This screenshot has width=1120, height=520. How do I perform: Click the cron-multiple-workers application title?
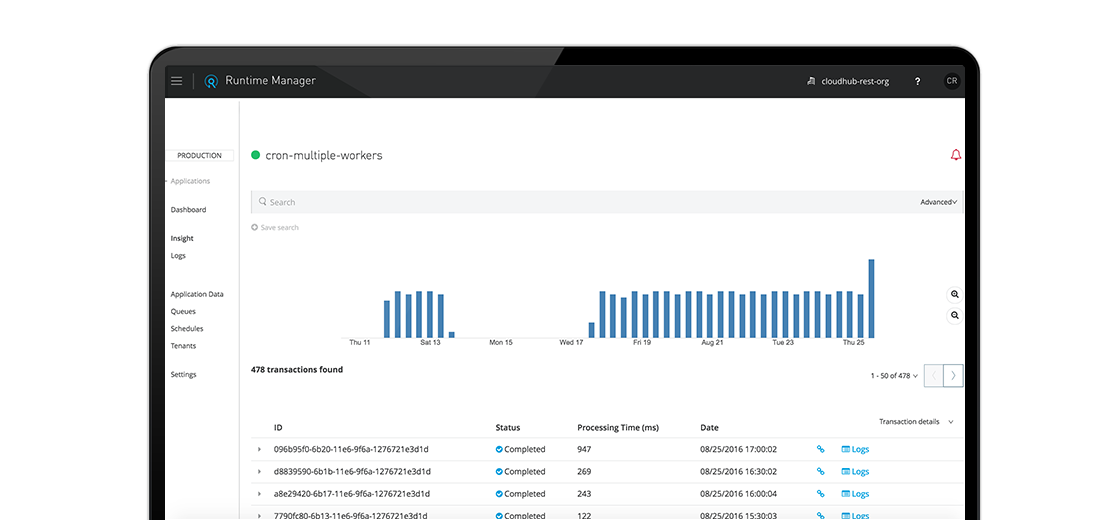[x=324, y=155]
